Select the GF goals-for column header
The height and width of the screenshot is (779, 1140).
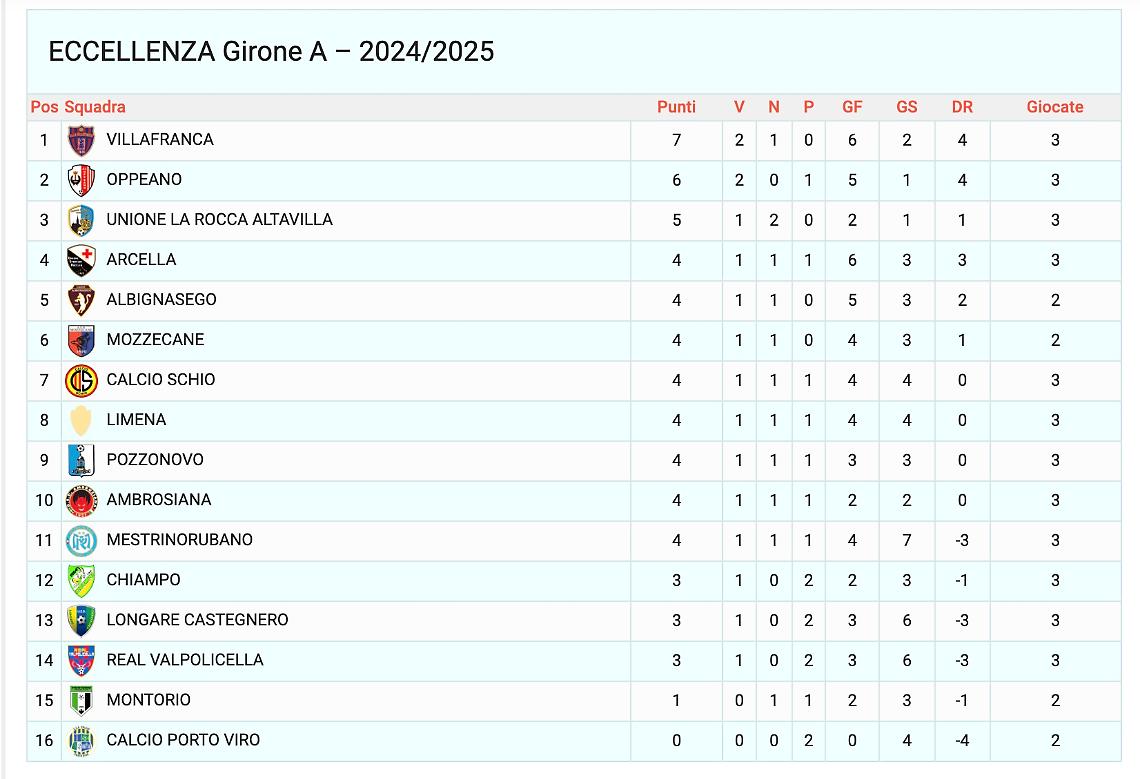(852, 107)
